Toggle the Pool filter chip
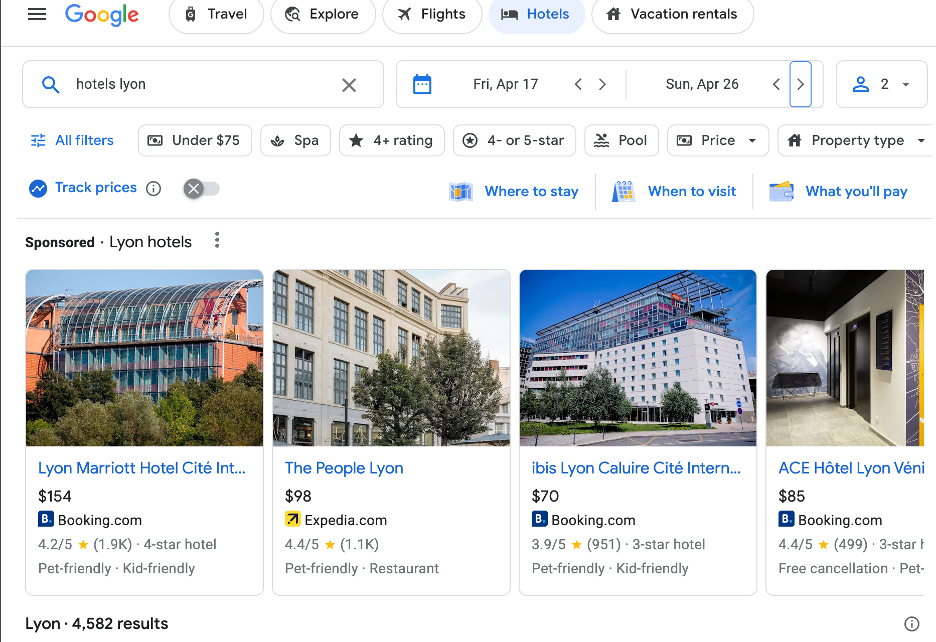 point(621,140)
